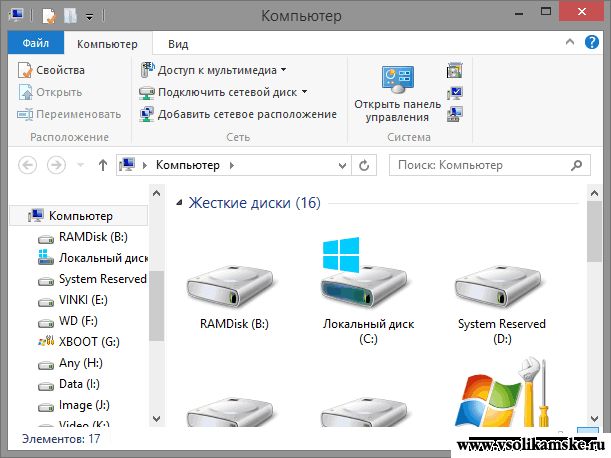
Task: Click Добавить сетевое расположение icon
Action: [147, 114]
